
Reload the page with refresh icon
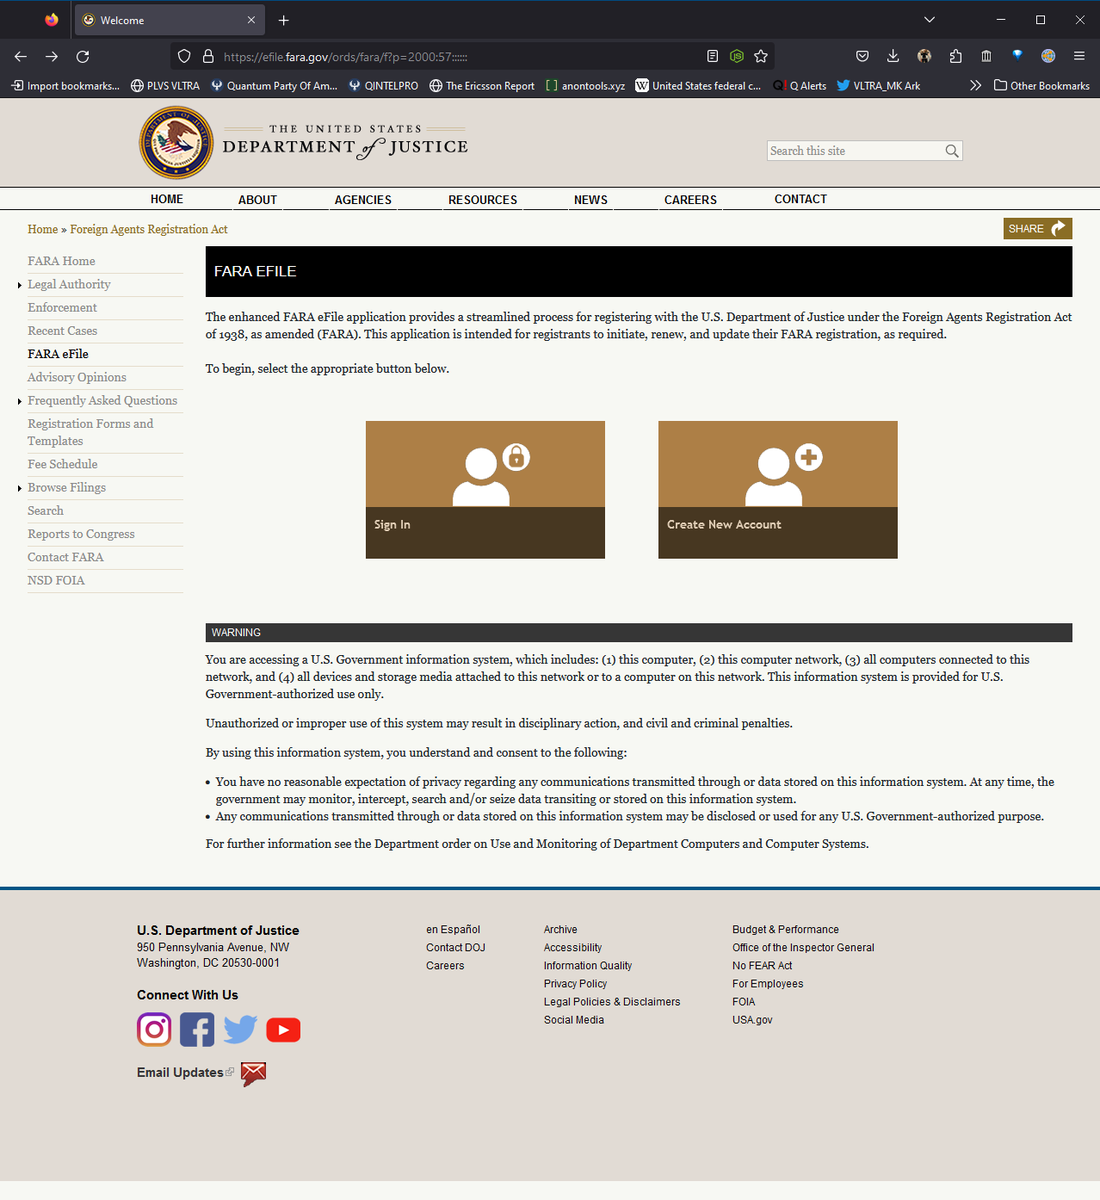(83, 56)
